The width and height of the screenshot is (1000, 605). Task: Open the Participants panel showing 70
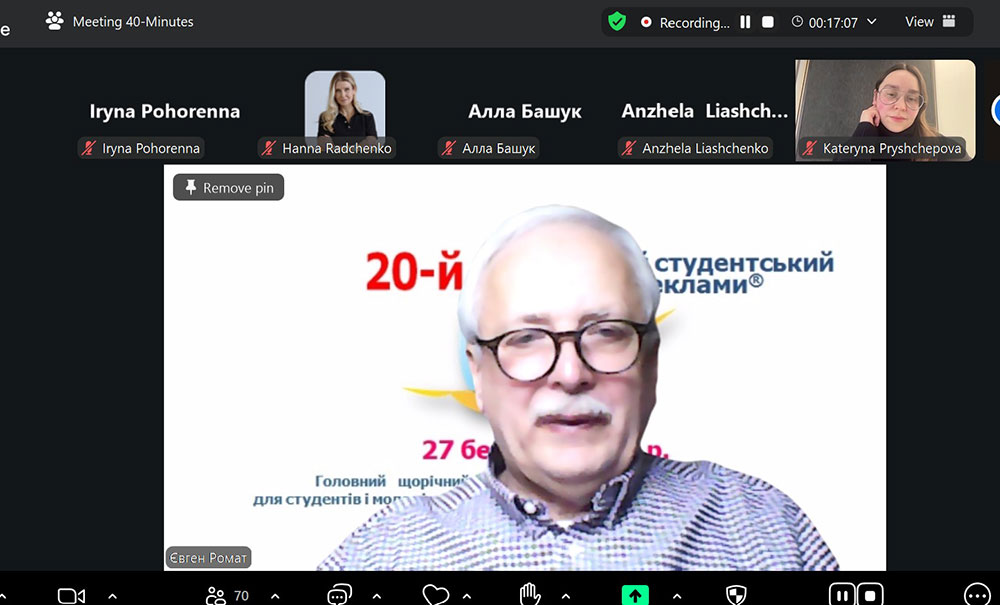pos(227,595)
